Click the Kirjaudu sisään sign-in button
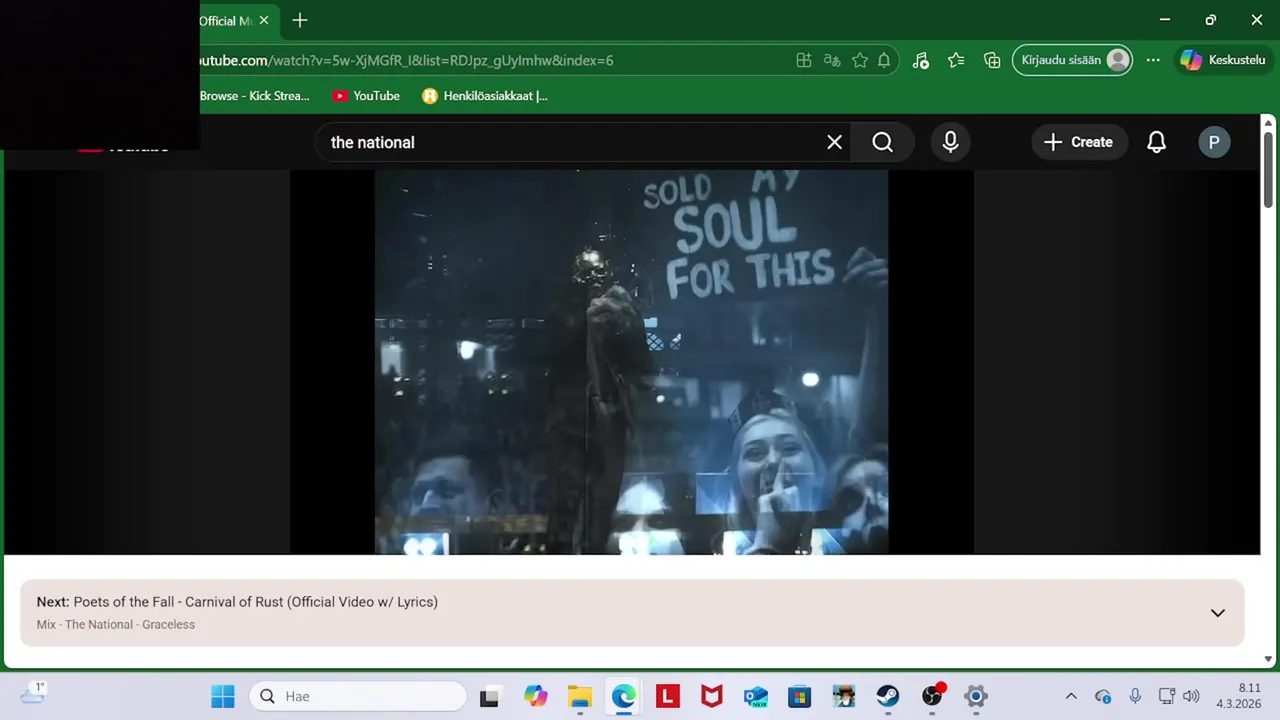Image resolution: width=1280 pixels, height=720 pixels. coord(1072,60)
